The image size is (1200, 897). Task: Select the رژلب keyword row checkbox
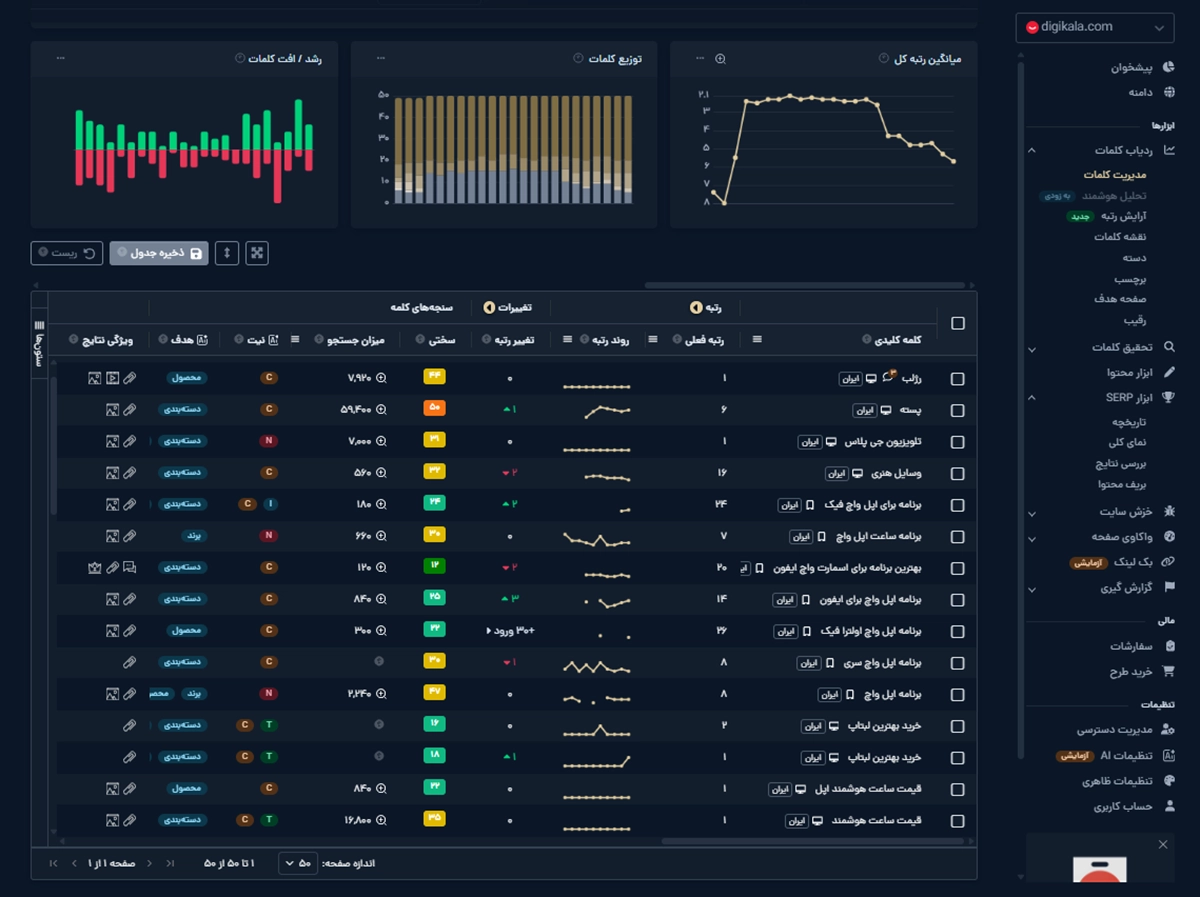pos(958,379)
